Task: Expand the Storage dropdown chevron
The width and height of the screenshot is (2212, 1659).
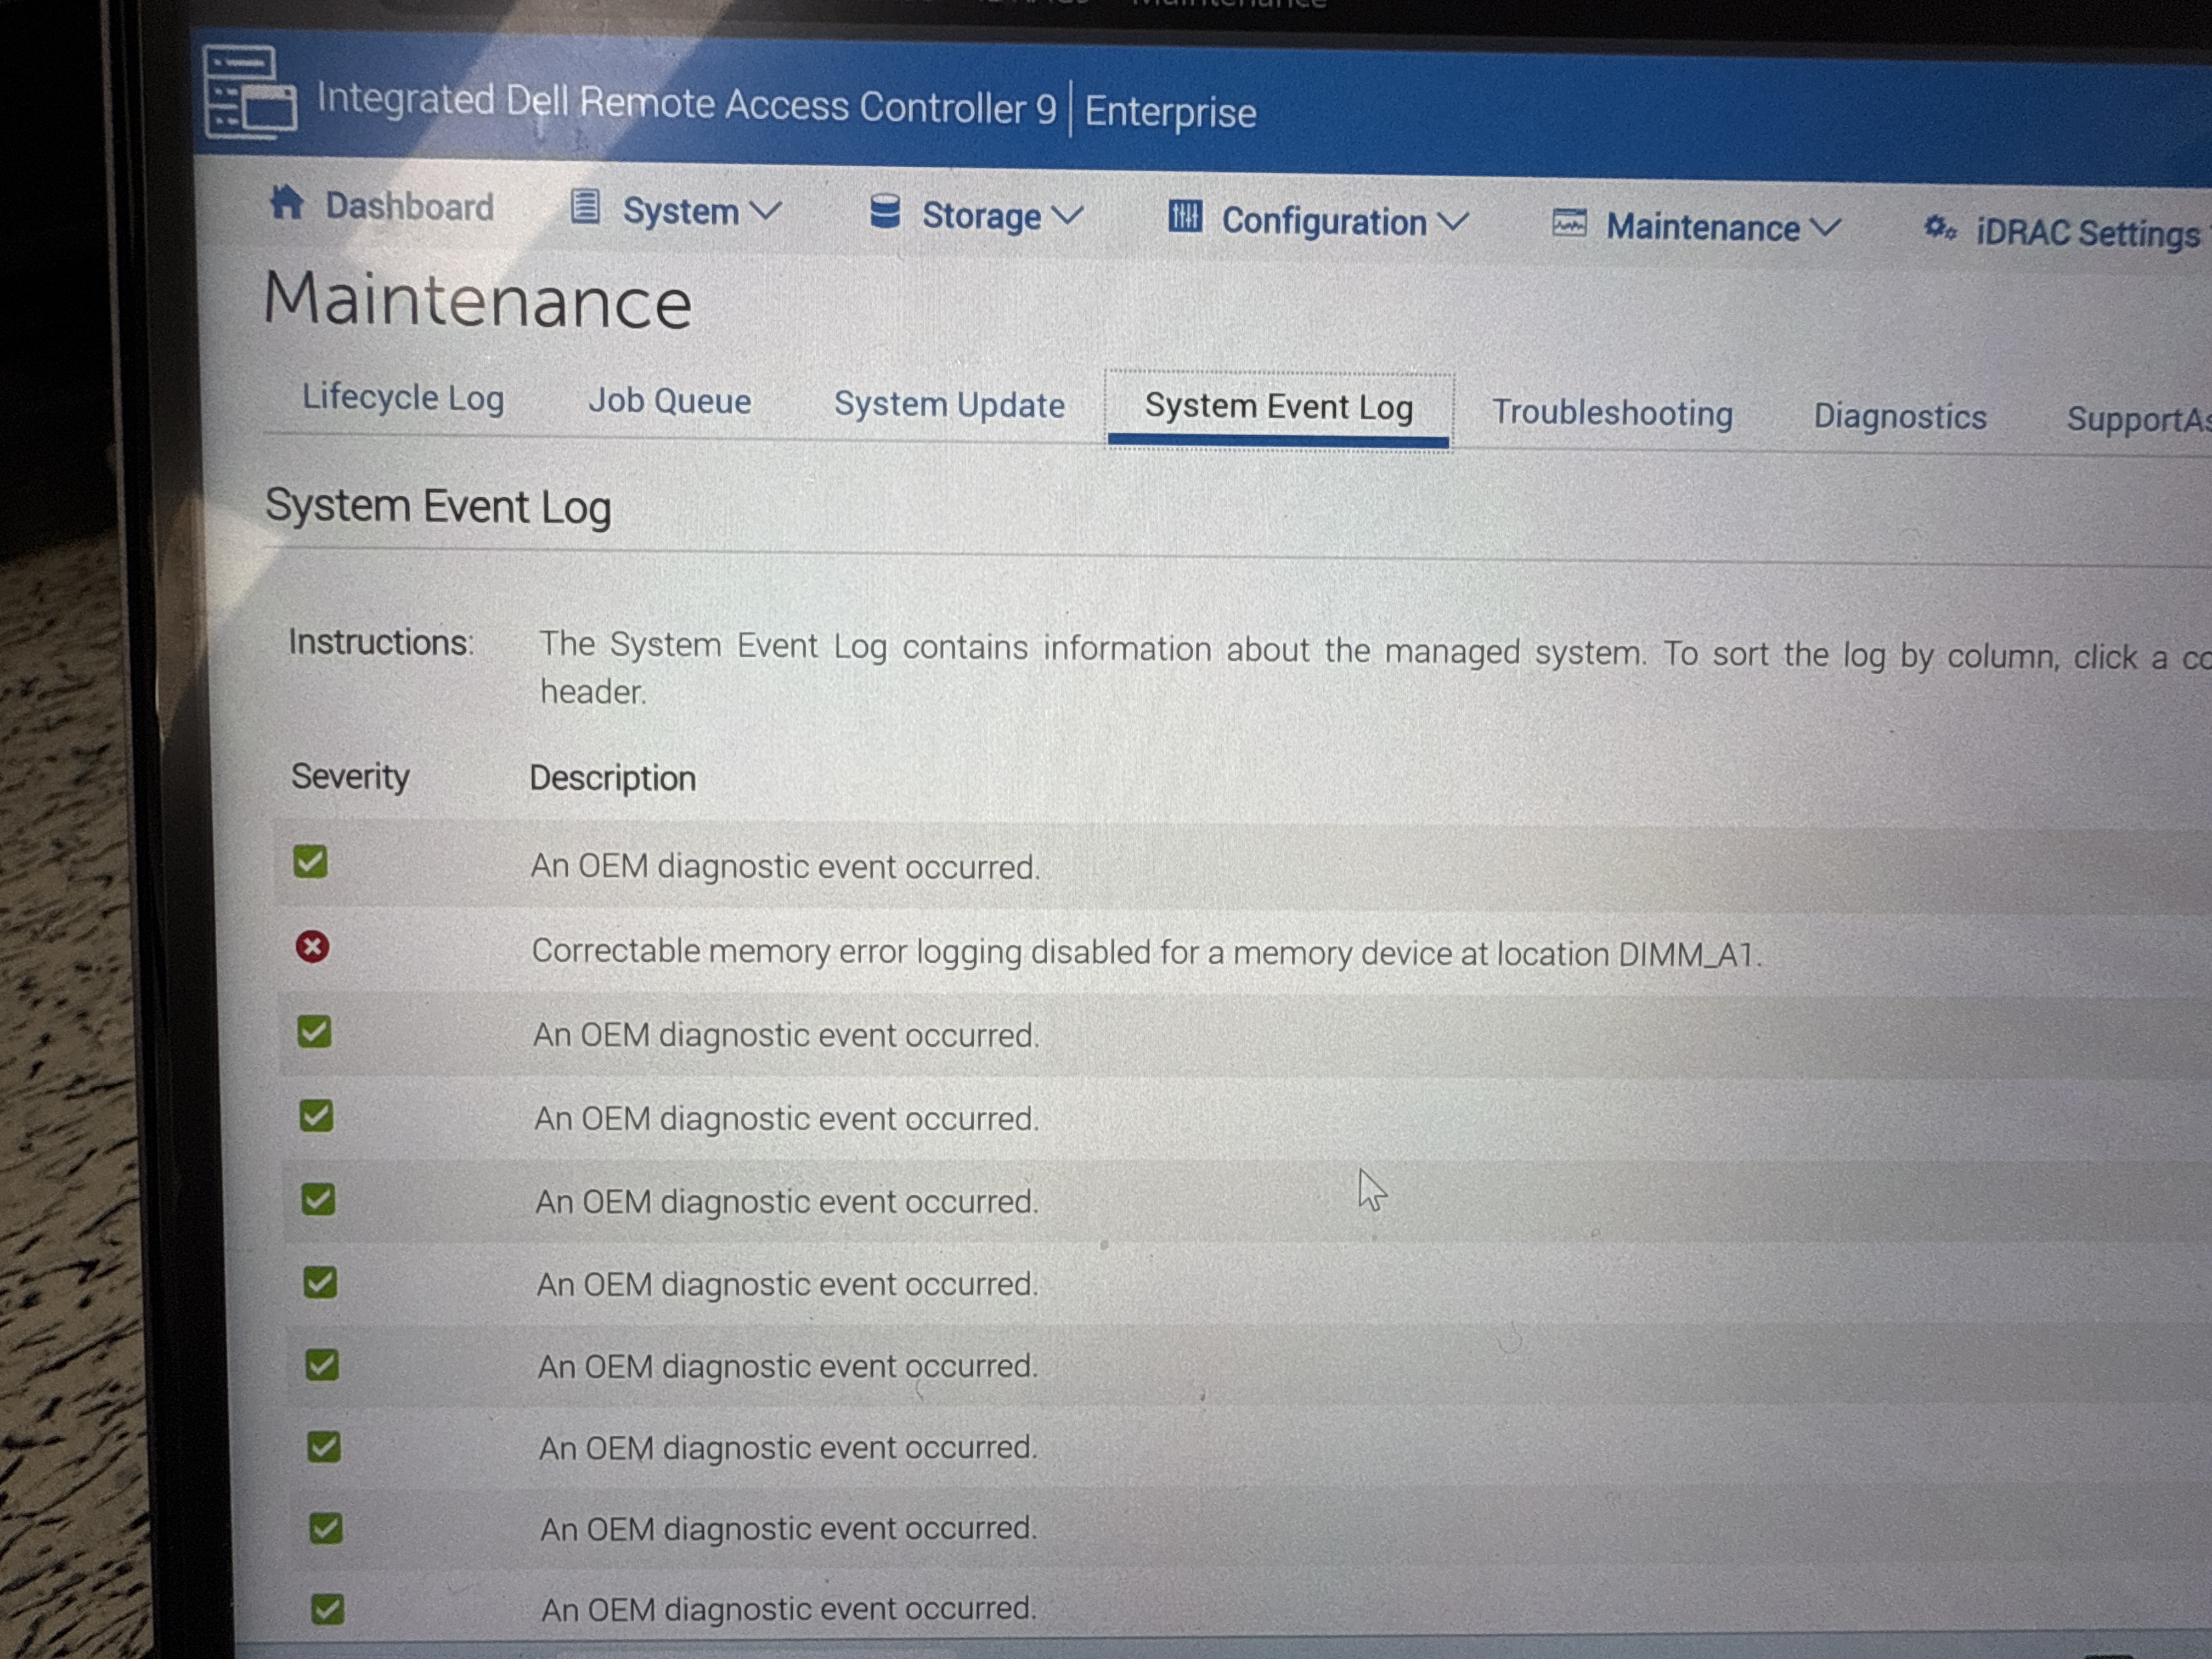Action: 1068,216
